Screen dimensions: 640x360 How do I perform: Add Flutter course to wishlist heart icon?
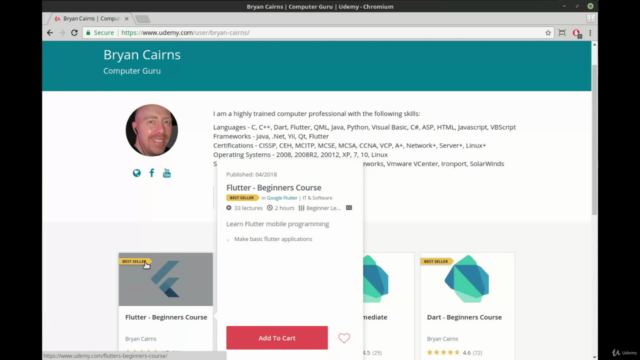pos(344,338)
